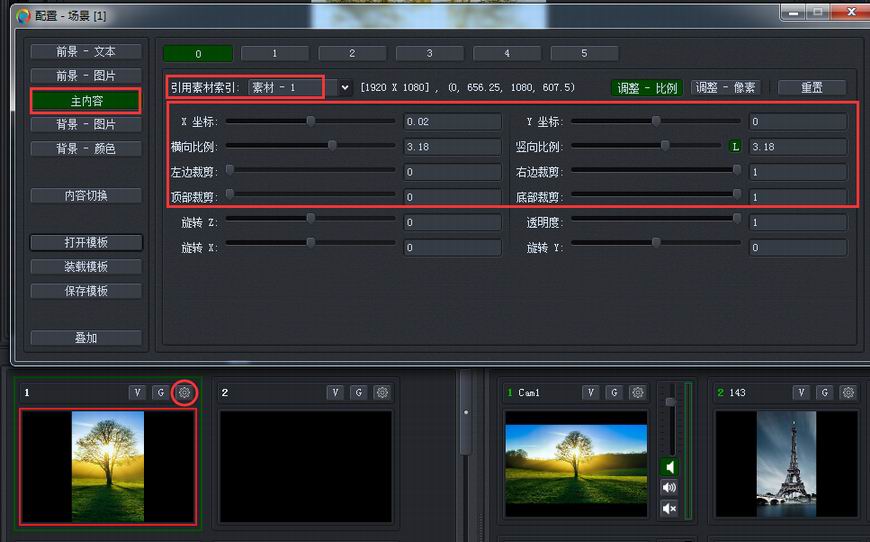870x542 pixels.
Task: Open settings gear for Cam1 source
Action: (x=638, y=393)
